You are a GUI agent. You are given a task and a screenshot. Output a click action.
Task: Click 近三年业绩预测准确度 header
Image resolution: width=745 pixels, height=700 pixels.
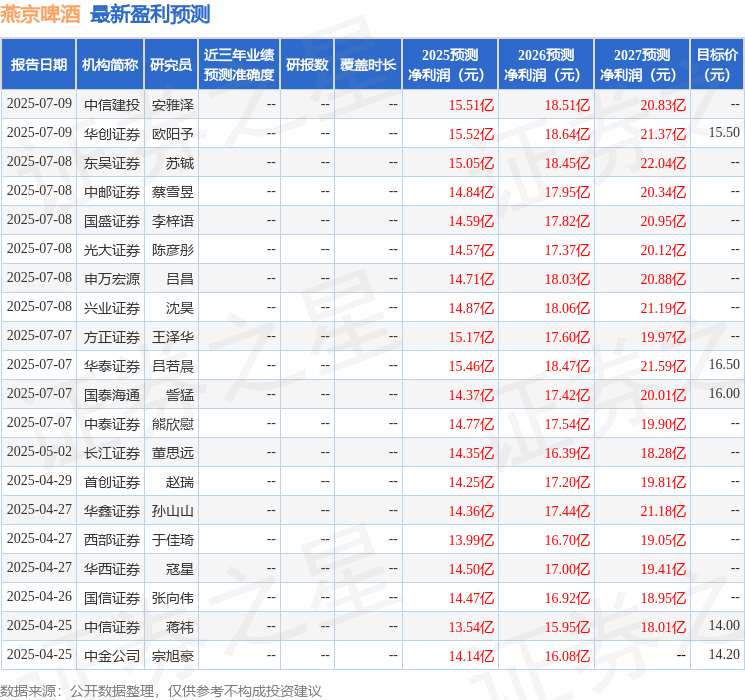pyautogui.click(x=239, y=64)
